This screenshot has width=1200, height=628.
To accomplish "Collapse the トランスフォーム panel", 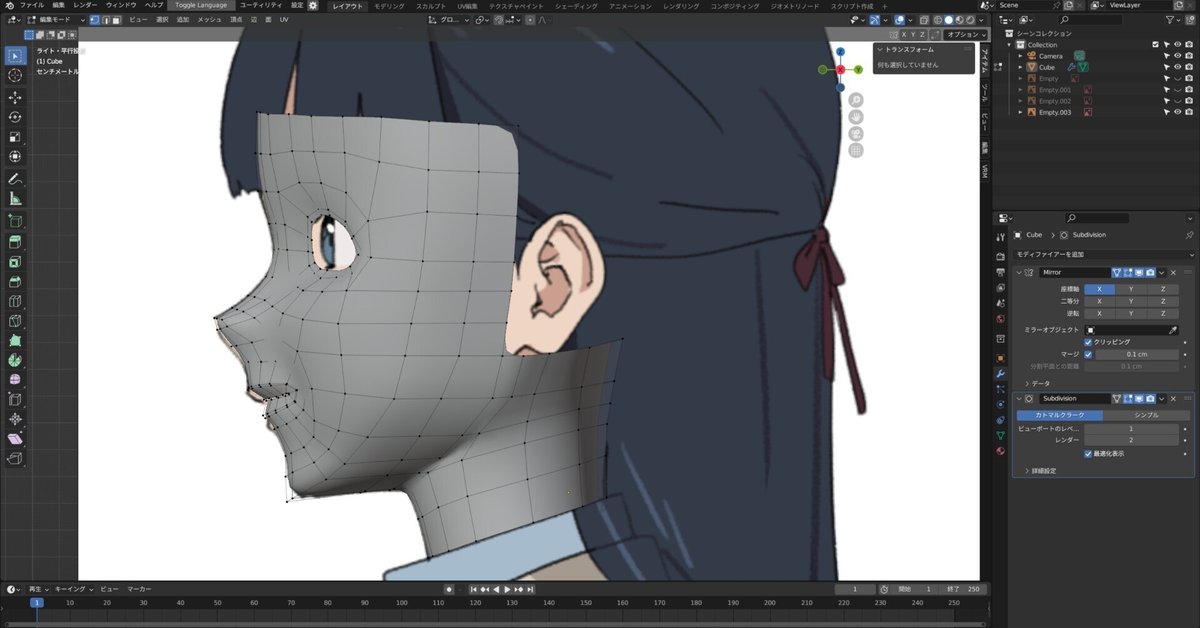I will (x=880, y=49).
